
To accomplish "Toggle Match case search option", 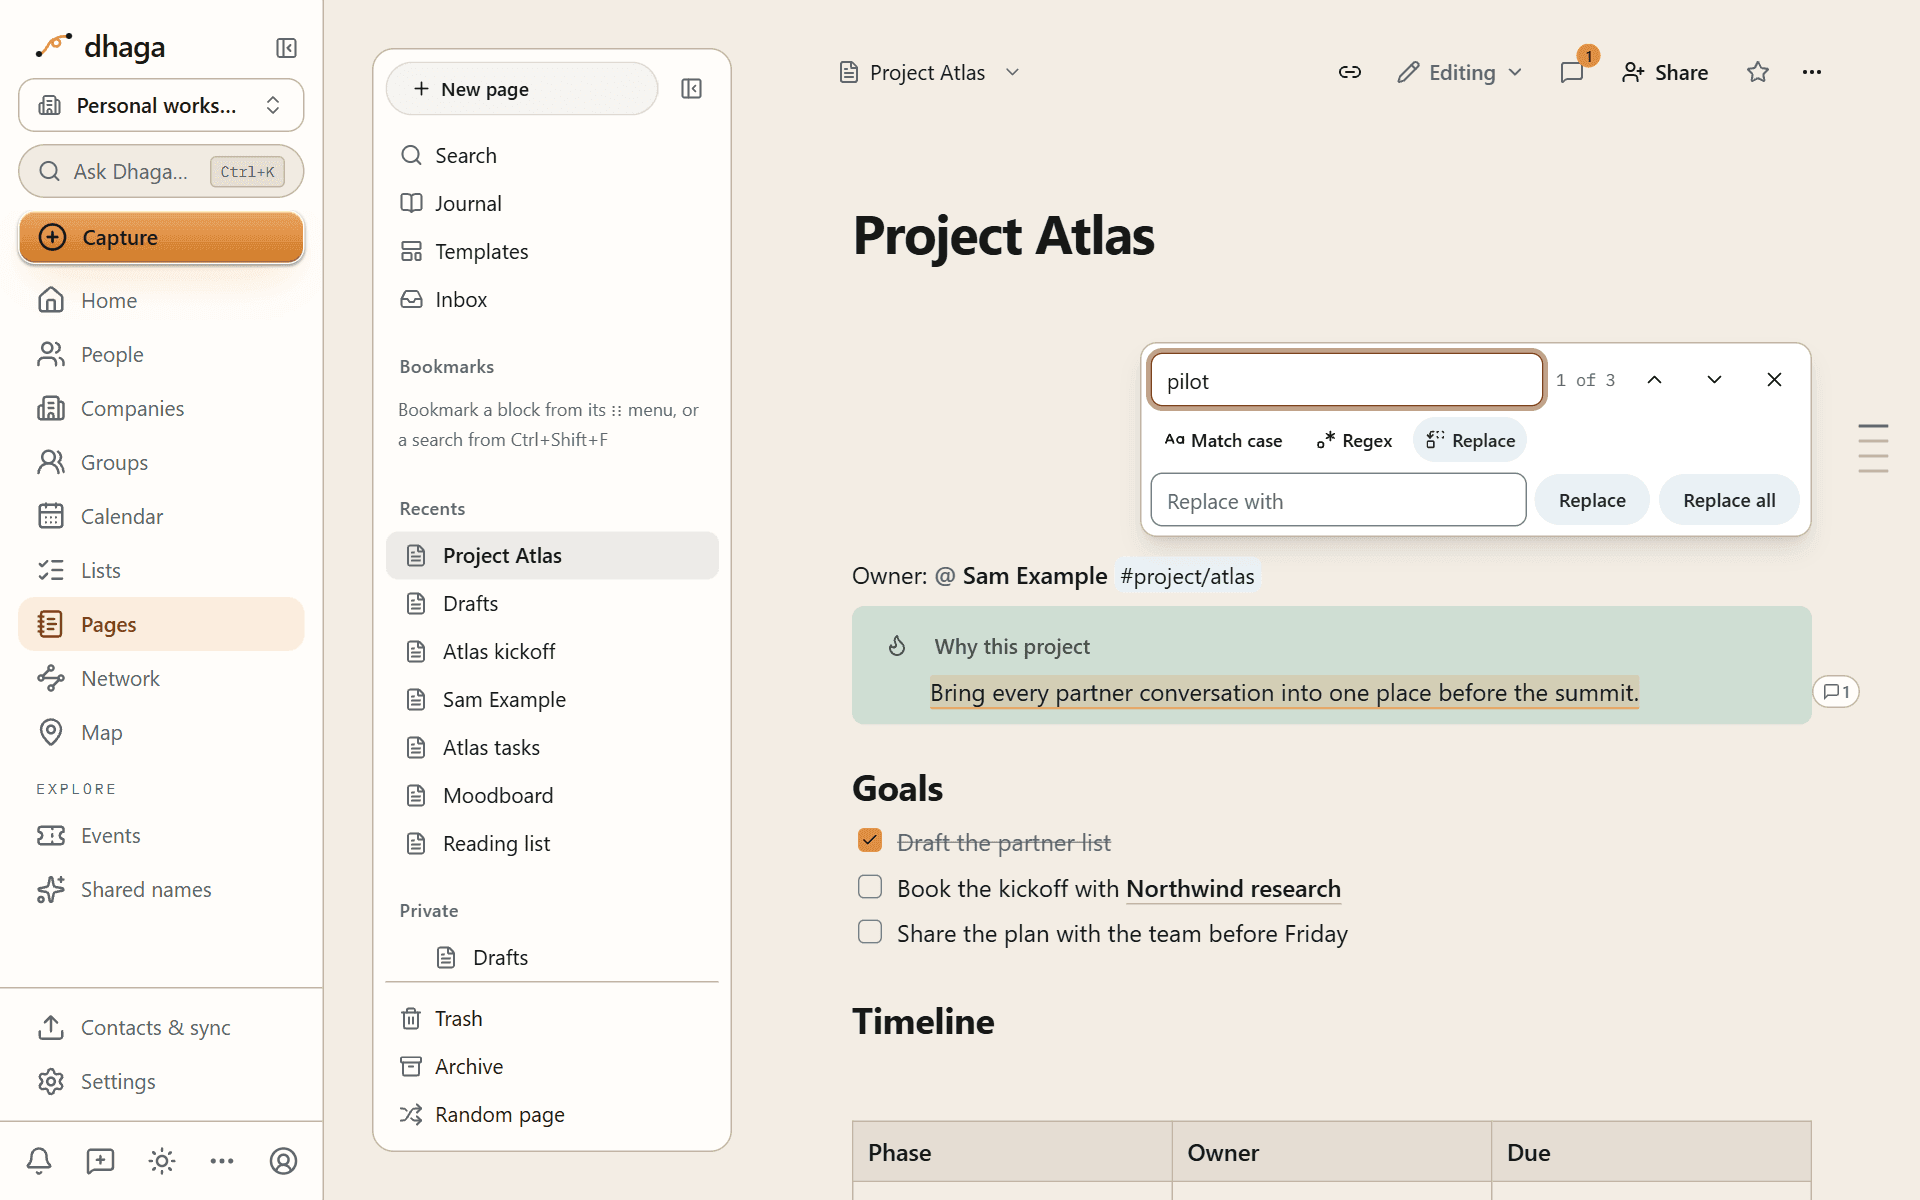I will coord(1223,441).
